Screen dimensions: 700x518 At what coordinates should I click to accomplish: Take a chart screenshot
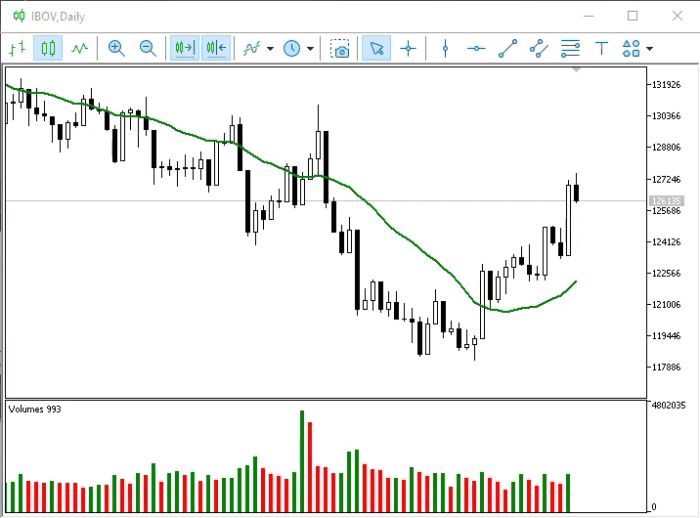coord(340,48)
